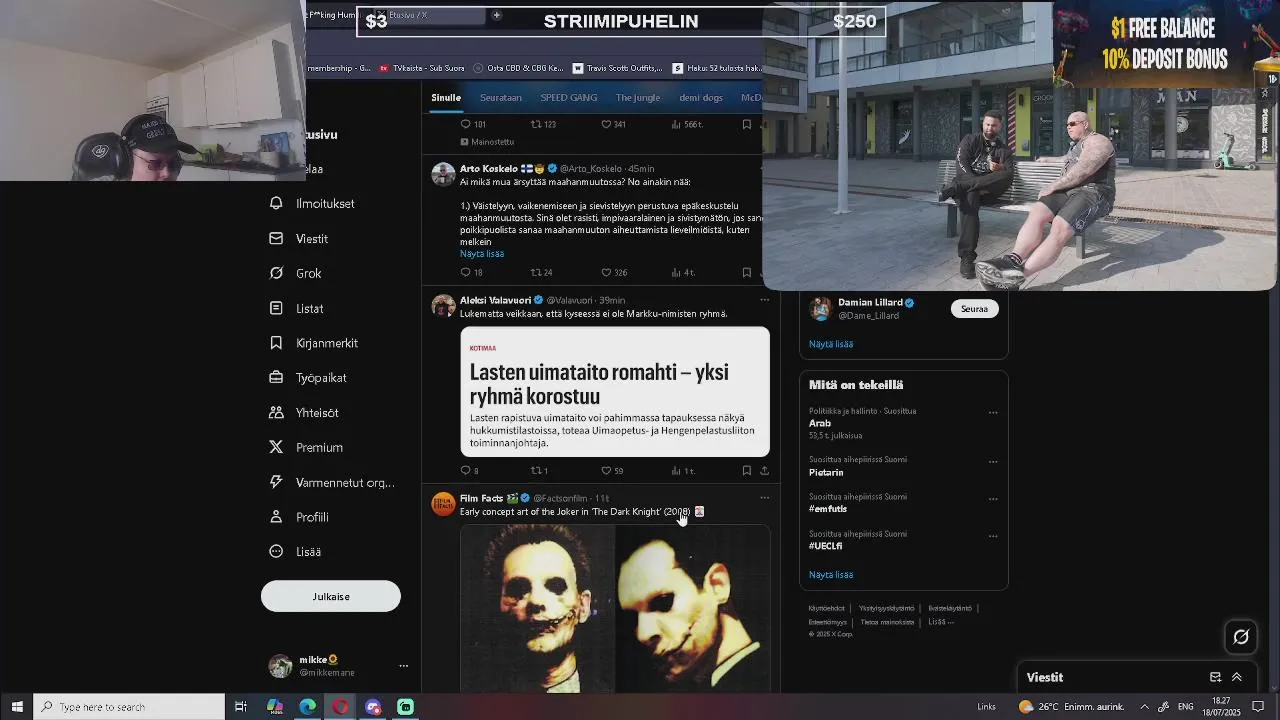Switch to the demi dogs tab
Image resolution: width=1280 pixels, height=720 pixels.
[701, 98]
